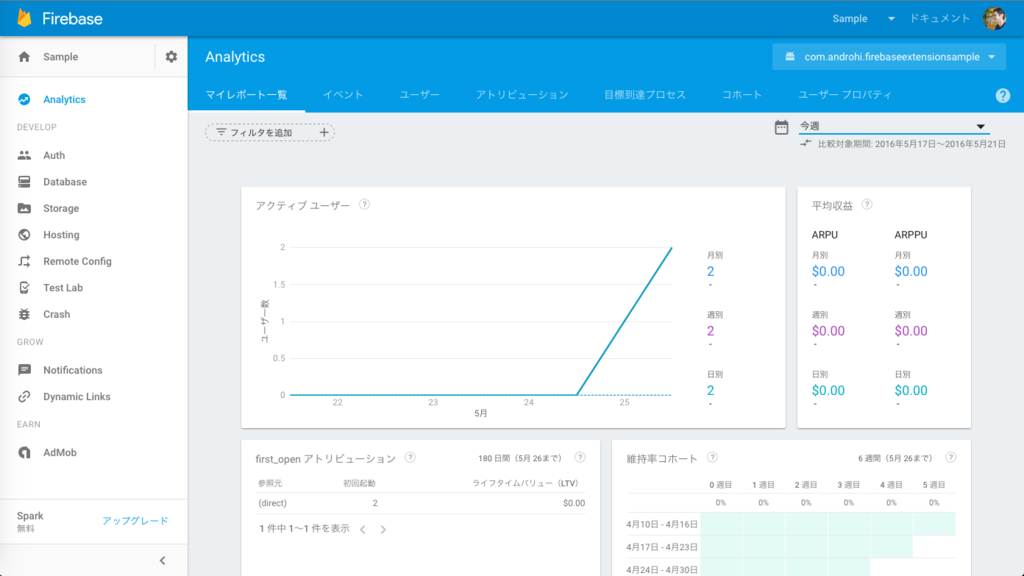Click help icon beside first_open アトリビューション title

point(410,458)
